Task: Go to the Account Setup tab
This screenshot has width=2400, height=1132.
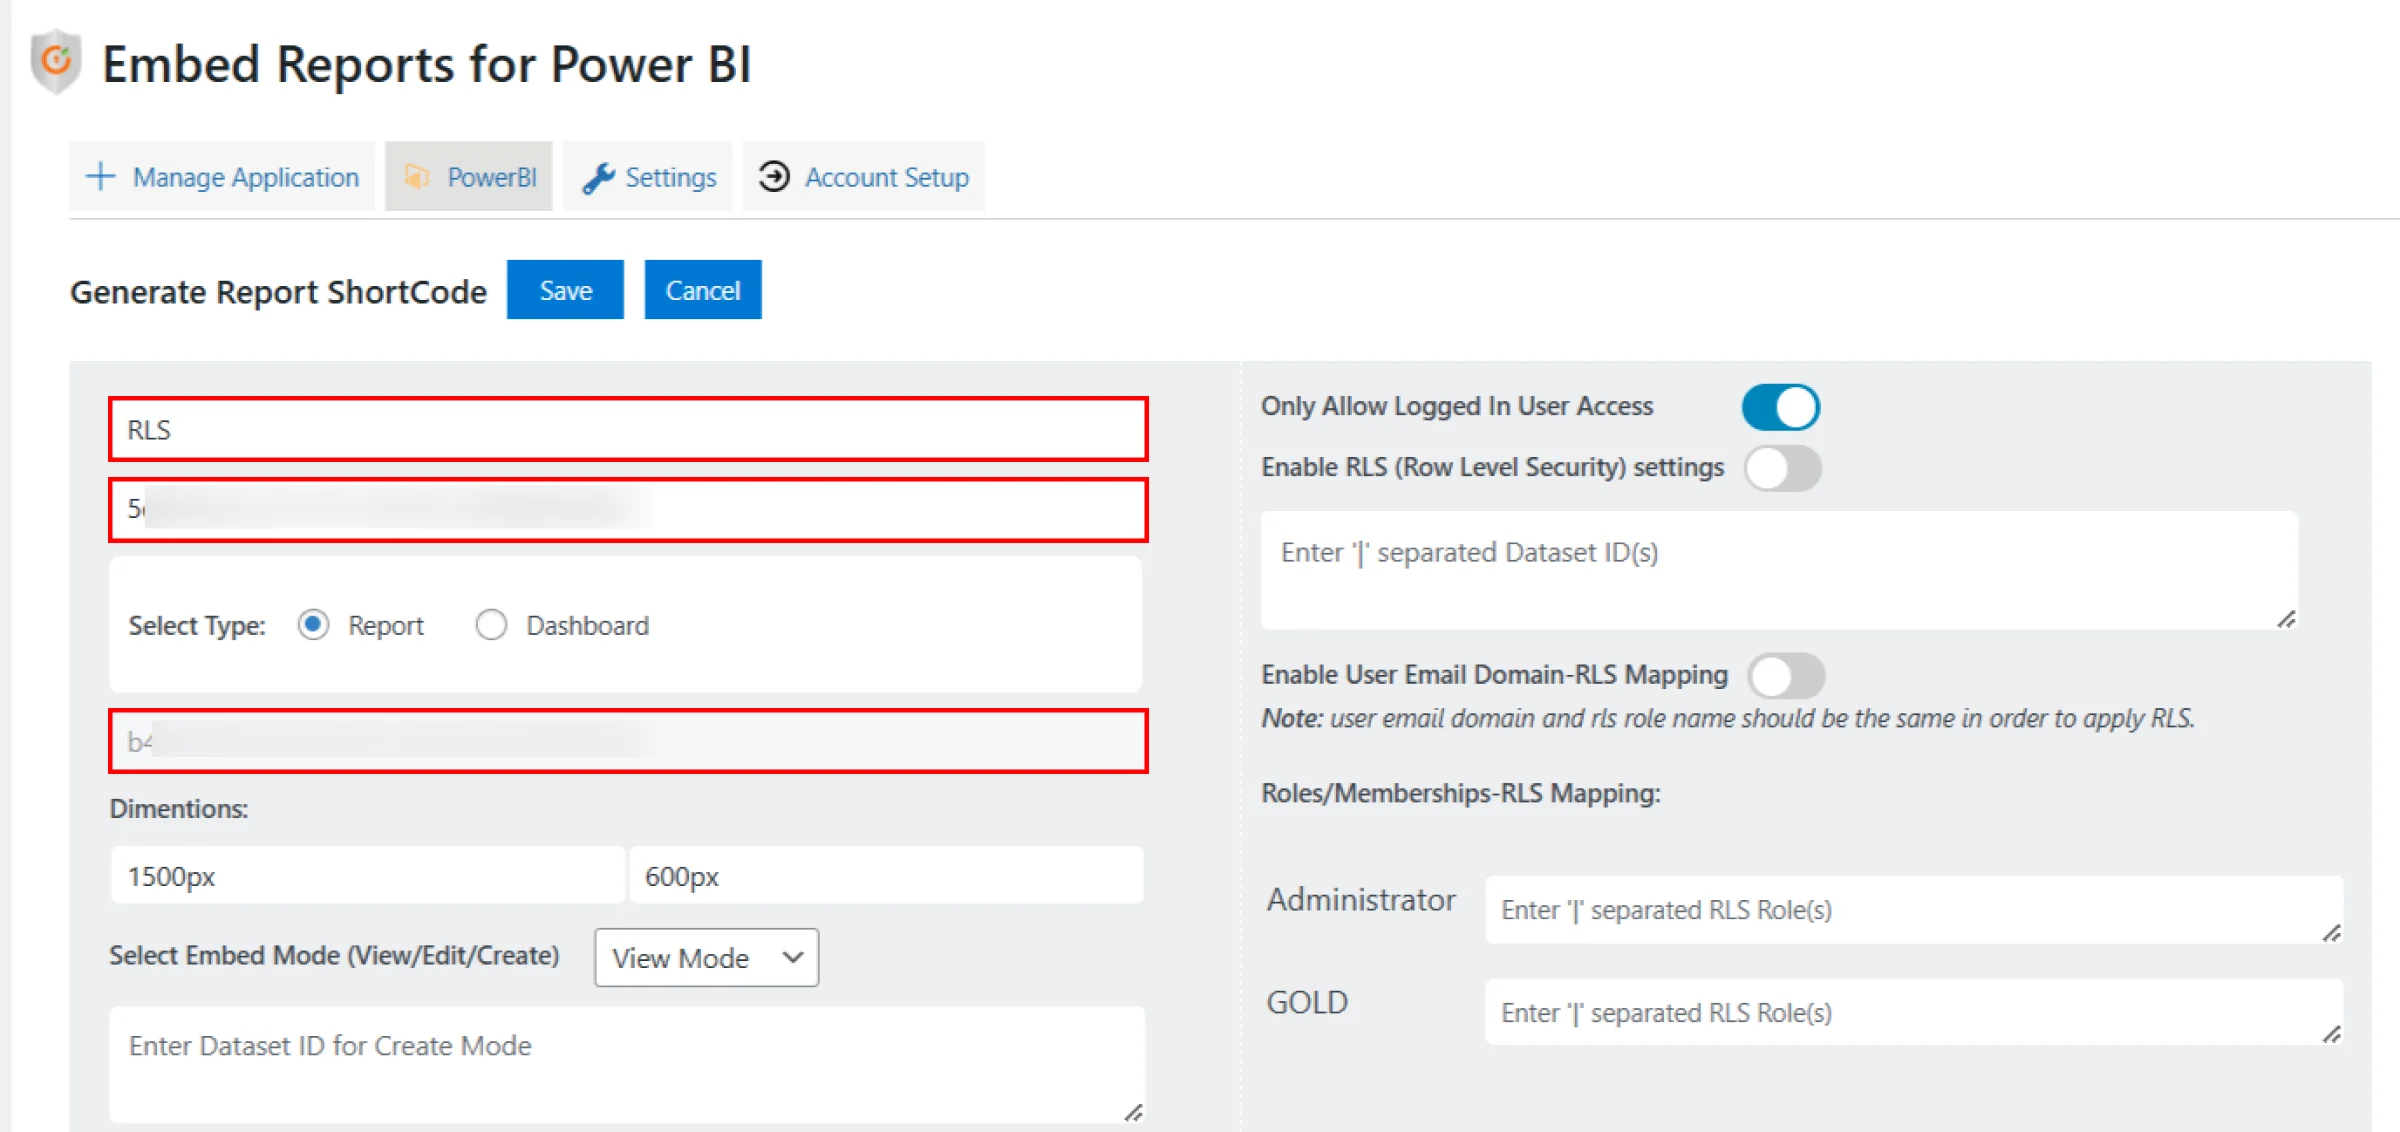Action: (x=863, y=177)
